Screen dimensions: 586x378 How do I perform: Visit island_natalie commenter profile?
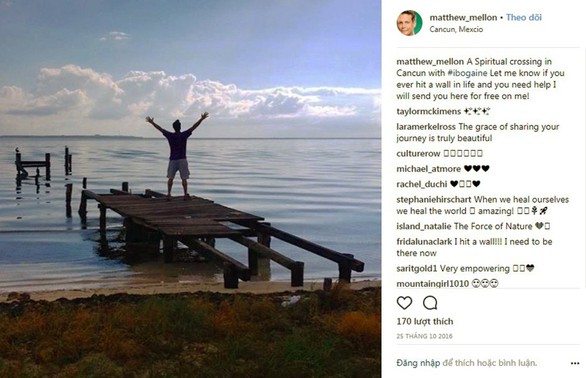tap(424, 226)
